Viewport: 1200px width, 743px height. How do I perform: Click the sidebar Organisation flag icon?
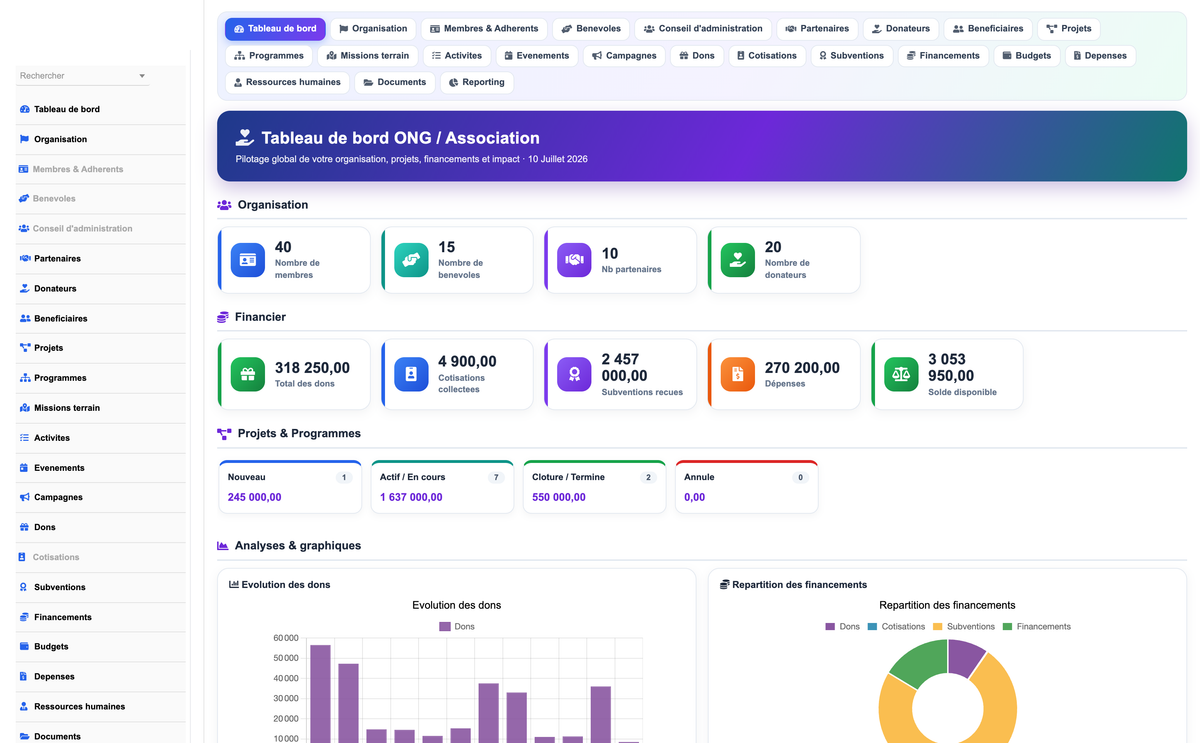click(x=24, y=139)
